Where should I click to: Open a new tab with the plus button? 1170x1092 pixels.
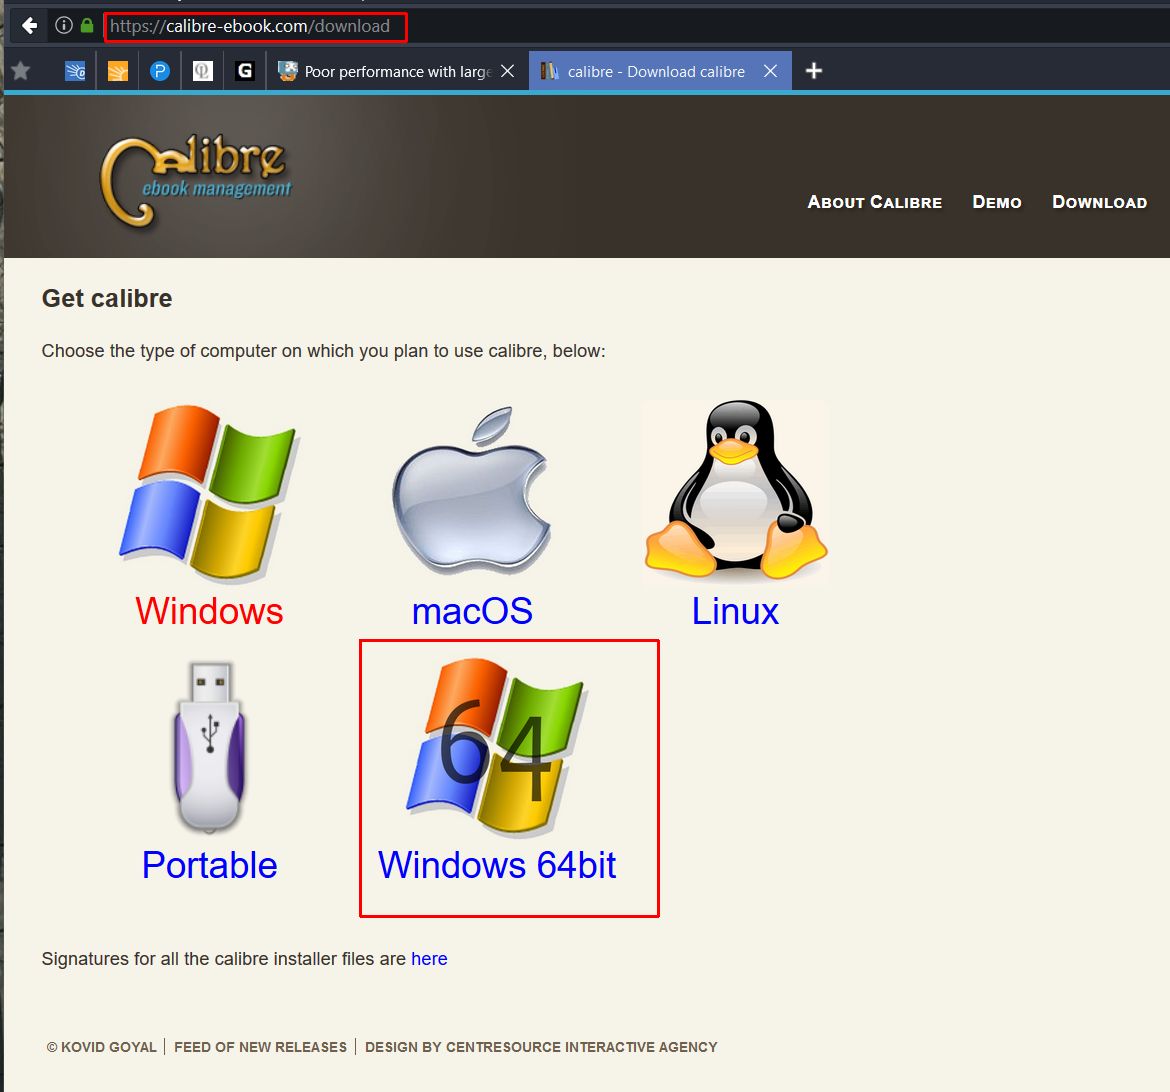tap(814, 71)
